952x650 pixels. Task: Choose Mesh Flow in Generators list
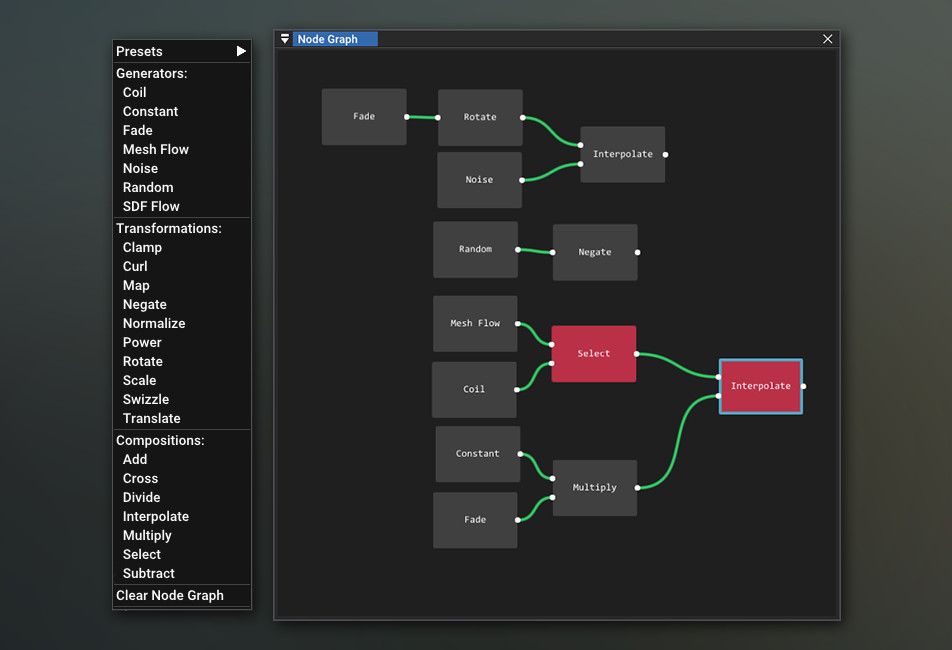pos(155,149)
